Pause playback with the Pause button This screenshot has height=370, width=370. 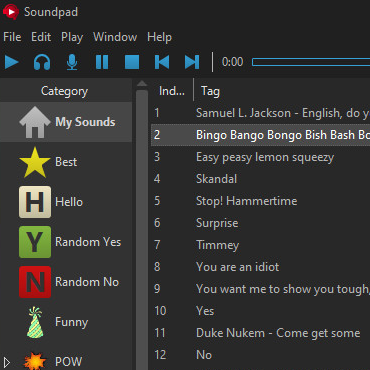[102, 62]
